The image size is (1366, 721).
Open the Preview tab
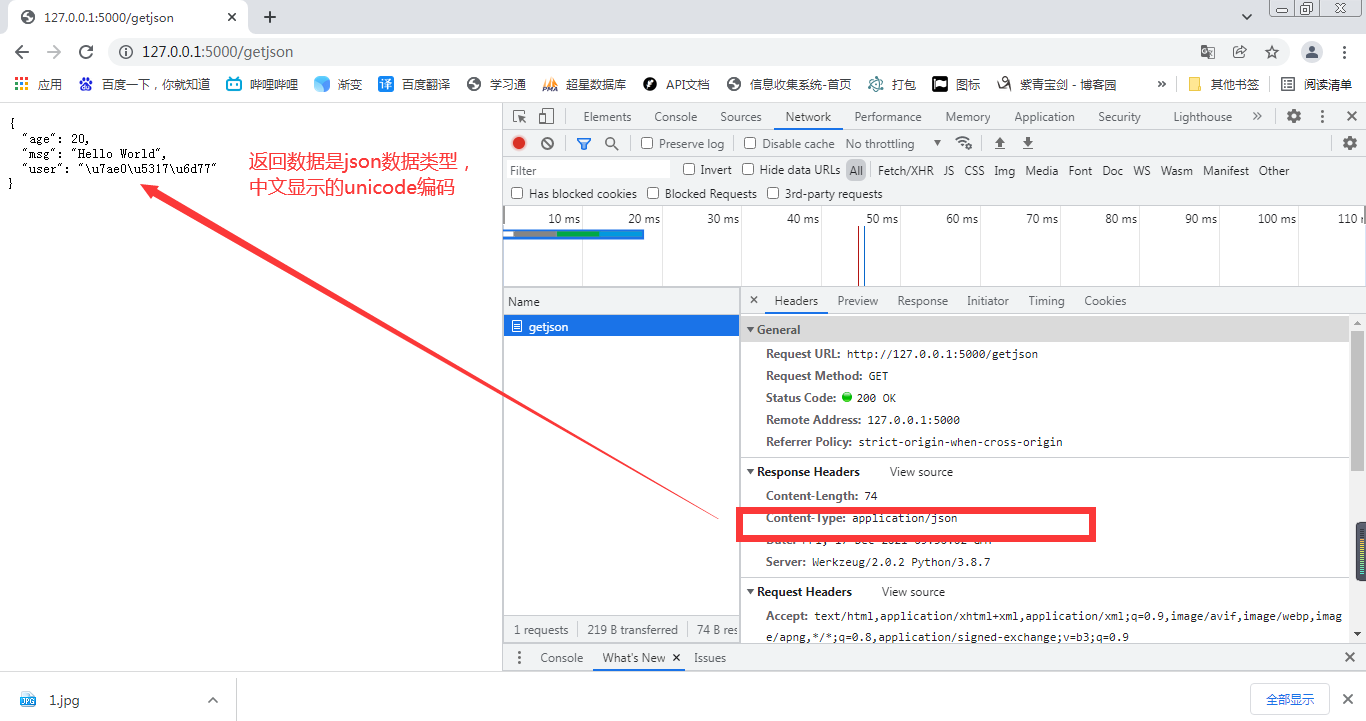(858, 301)
